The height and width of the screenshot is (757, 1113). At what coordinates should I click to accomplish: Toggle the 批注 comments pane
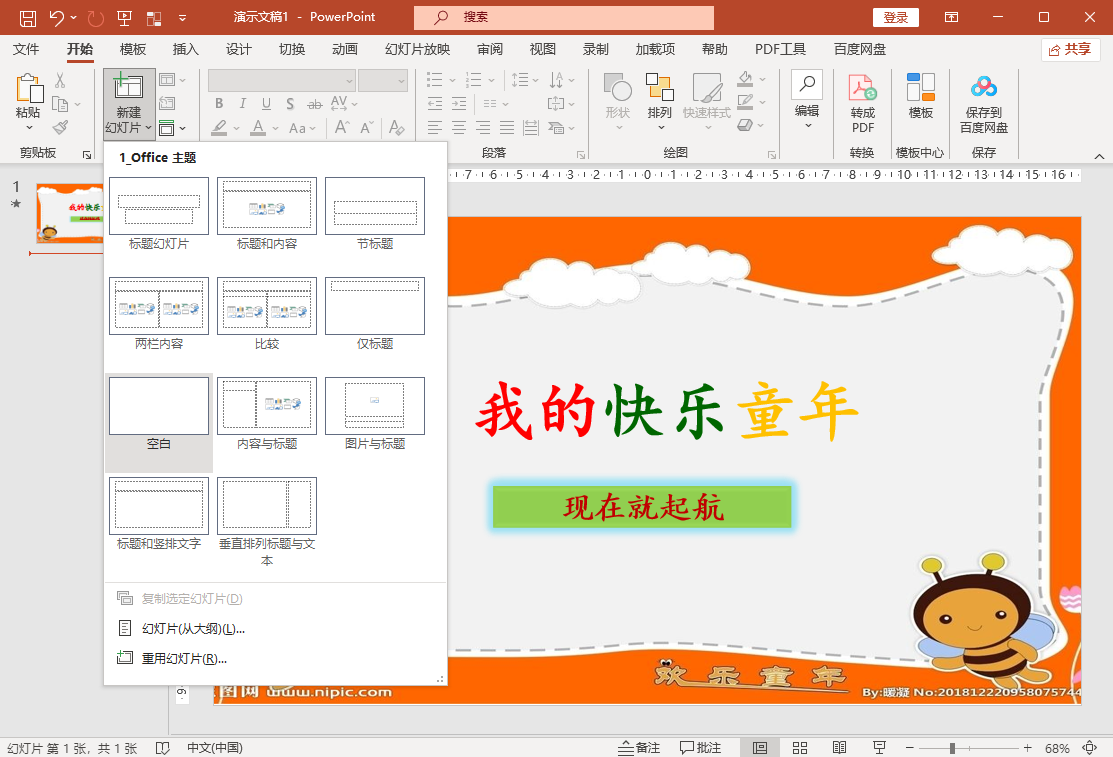(x=701, y=748)
